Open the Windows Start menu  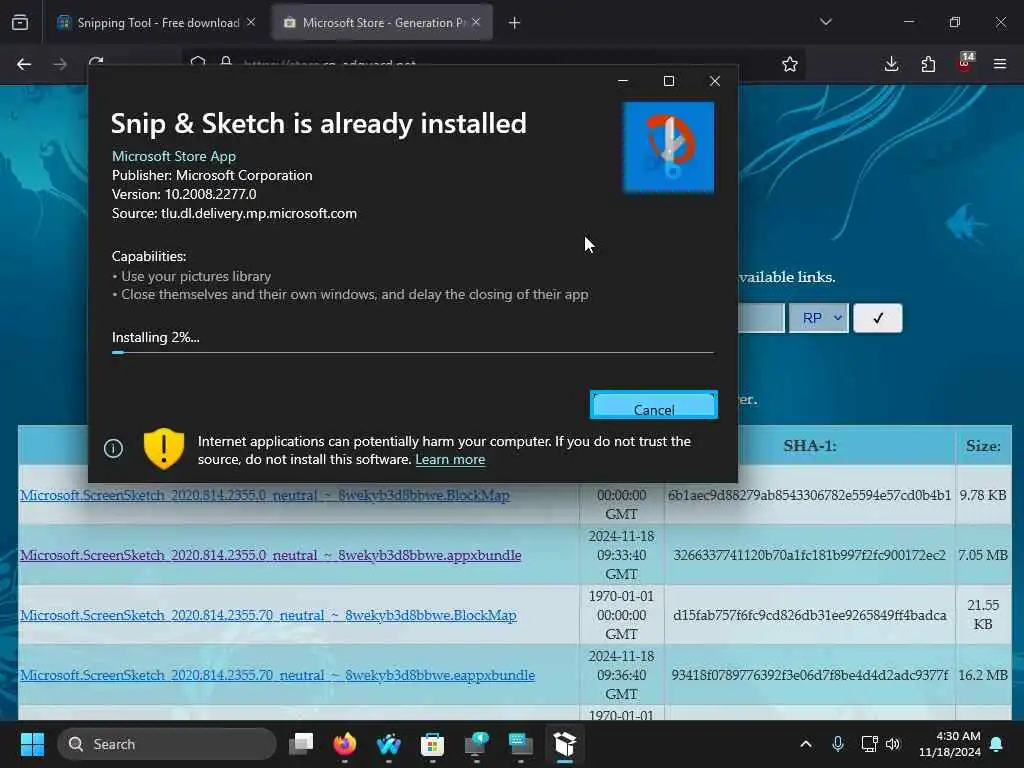pyautogui.click(x=32, y=744)
